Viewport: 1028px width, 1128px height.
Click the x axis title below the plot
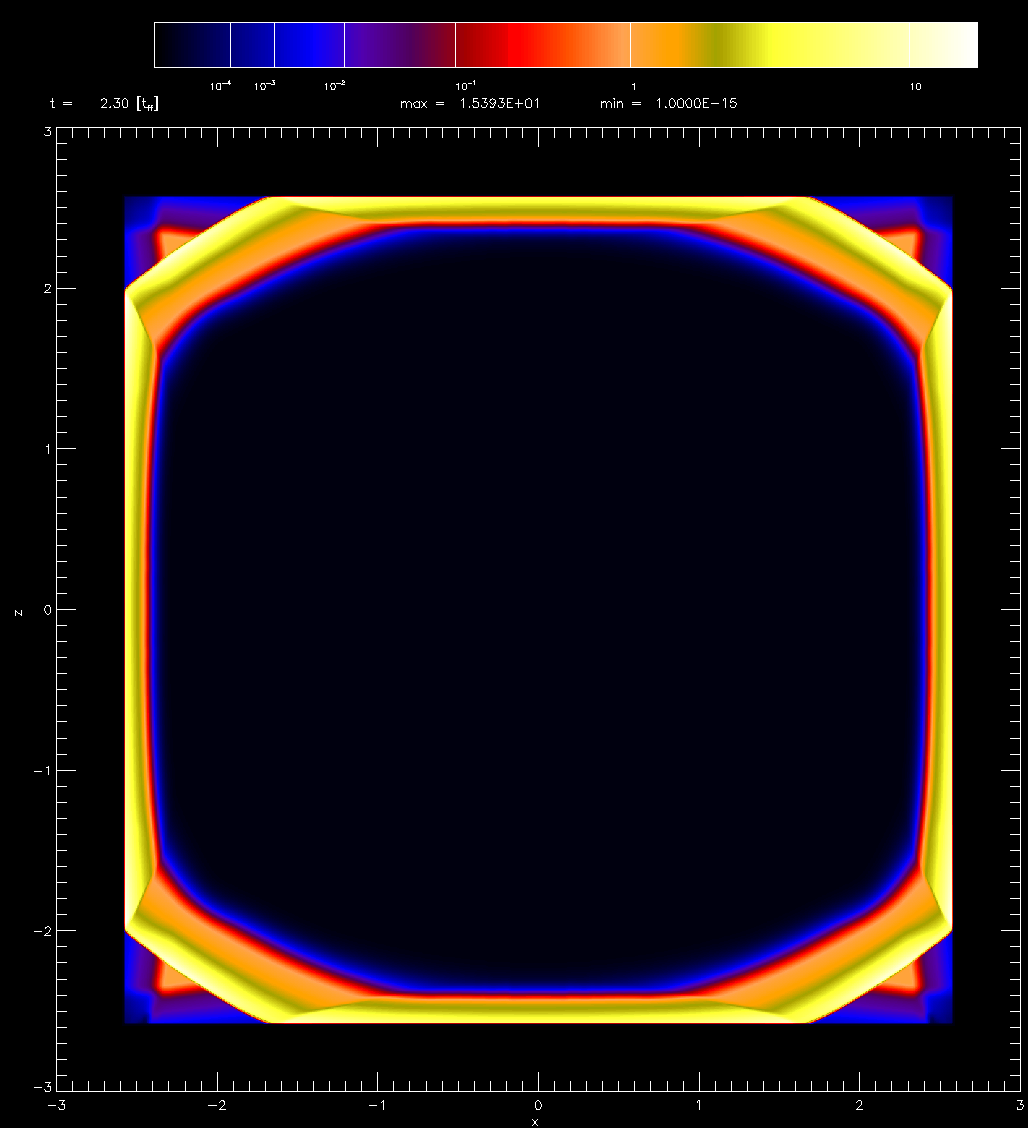(x=536, y=1122)
